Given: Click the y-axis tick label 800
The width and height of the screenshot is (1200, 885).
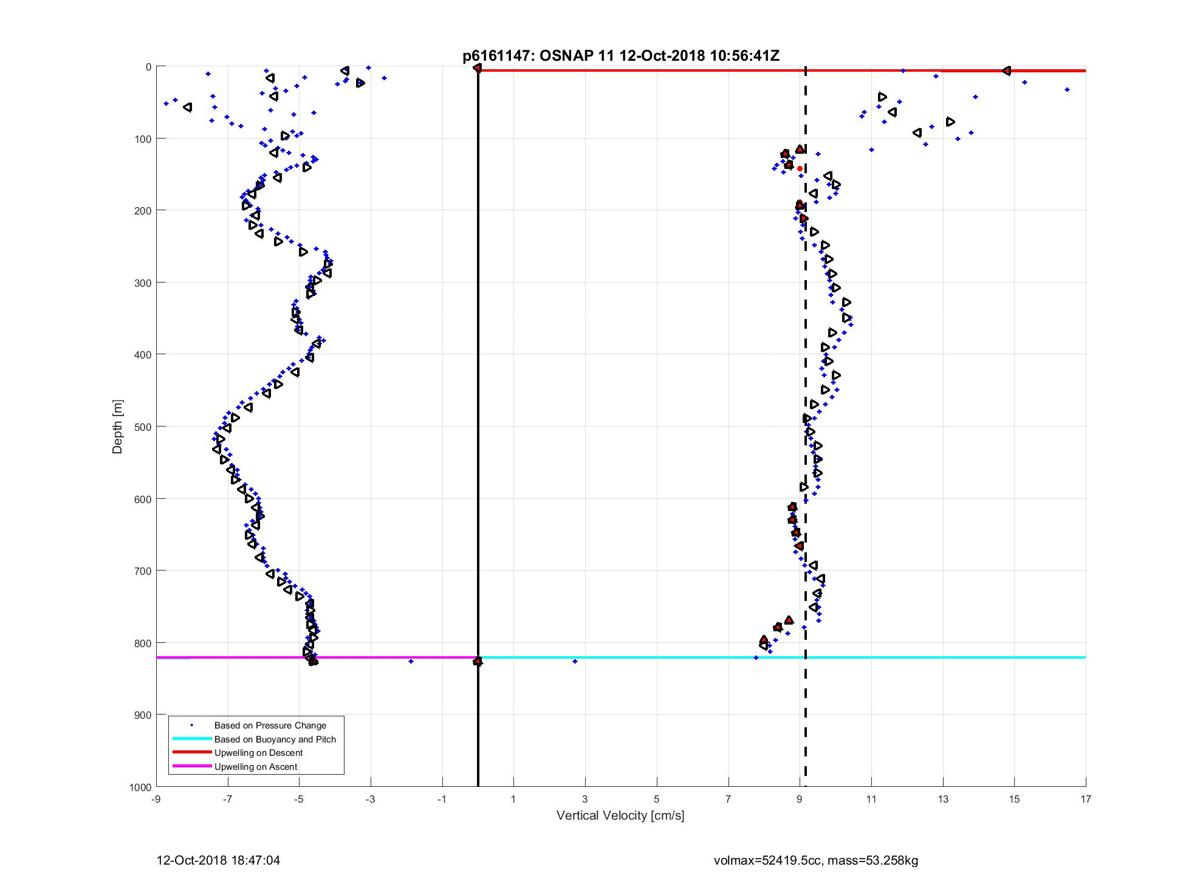Looking at the screenshot, I should point(143,643).
